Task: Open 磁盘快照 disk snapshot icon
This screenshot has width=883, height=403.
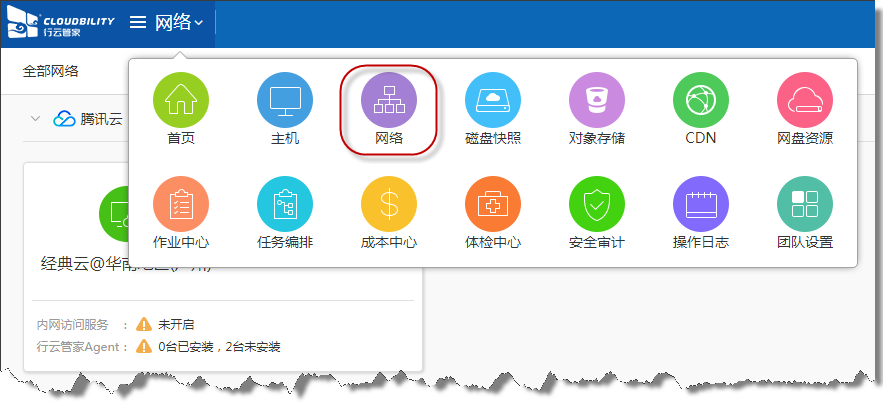Action: pyautogui.click(x=493, y=101)
